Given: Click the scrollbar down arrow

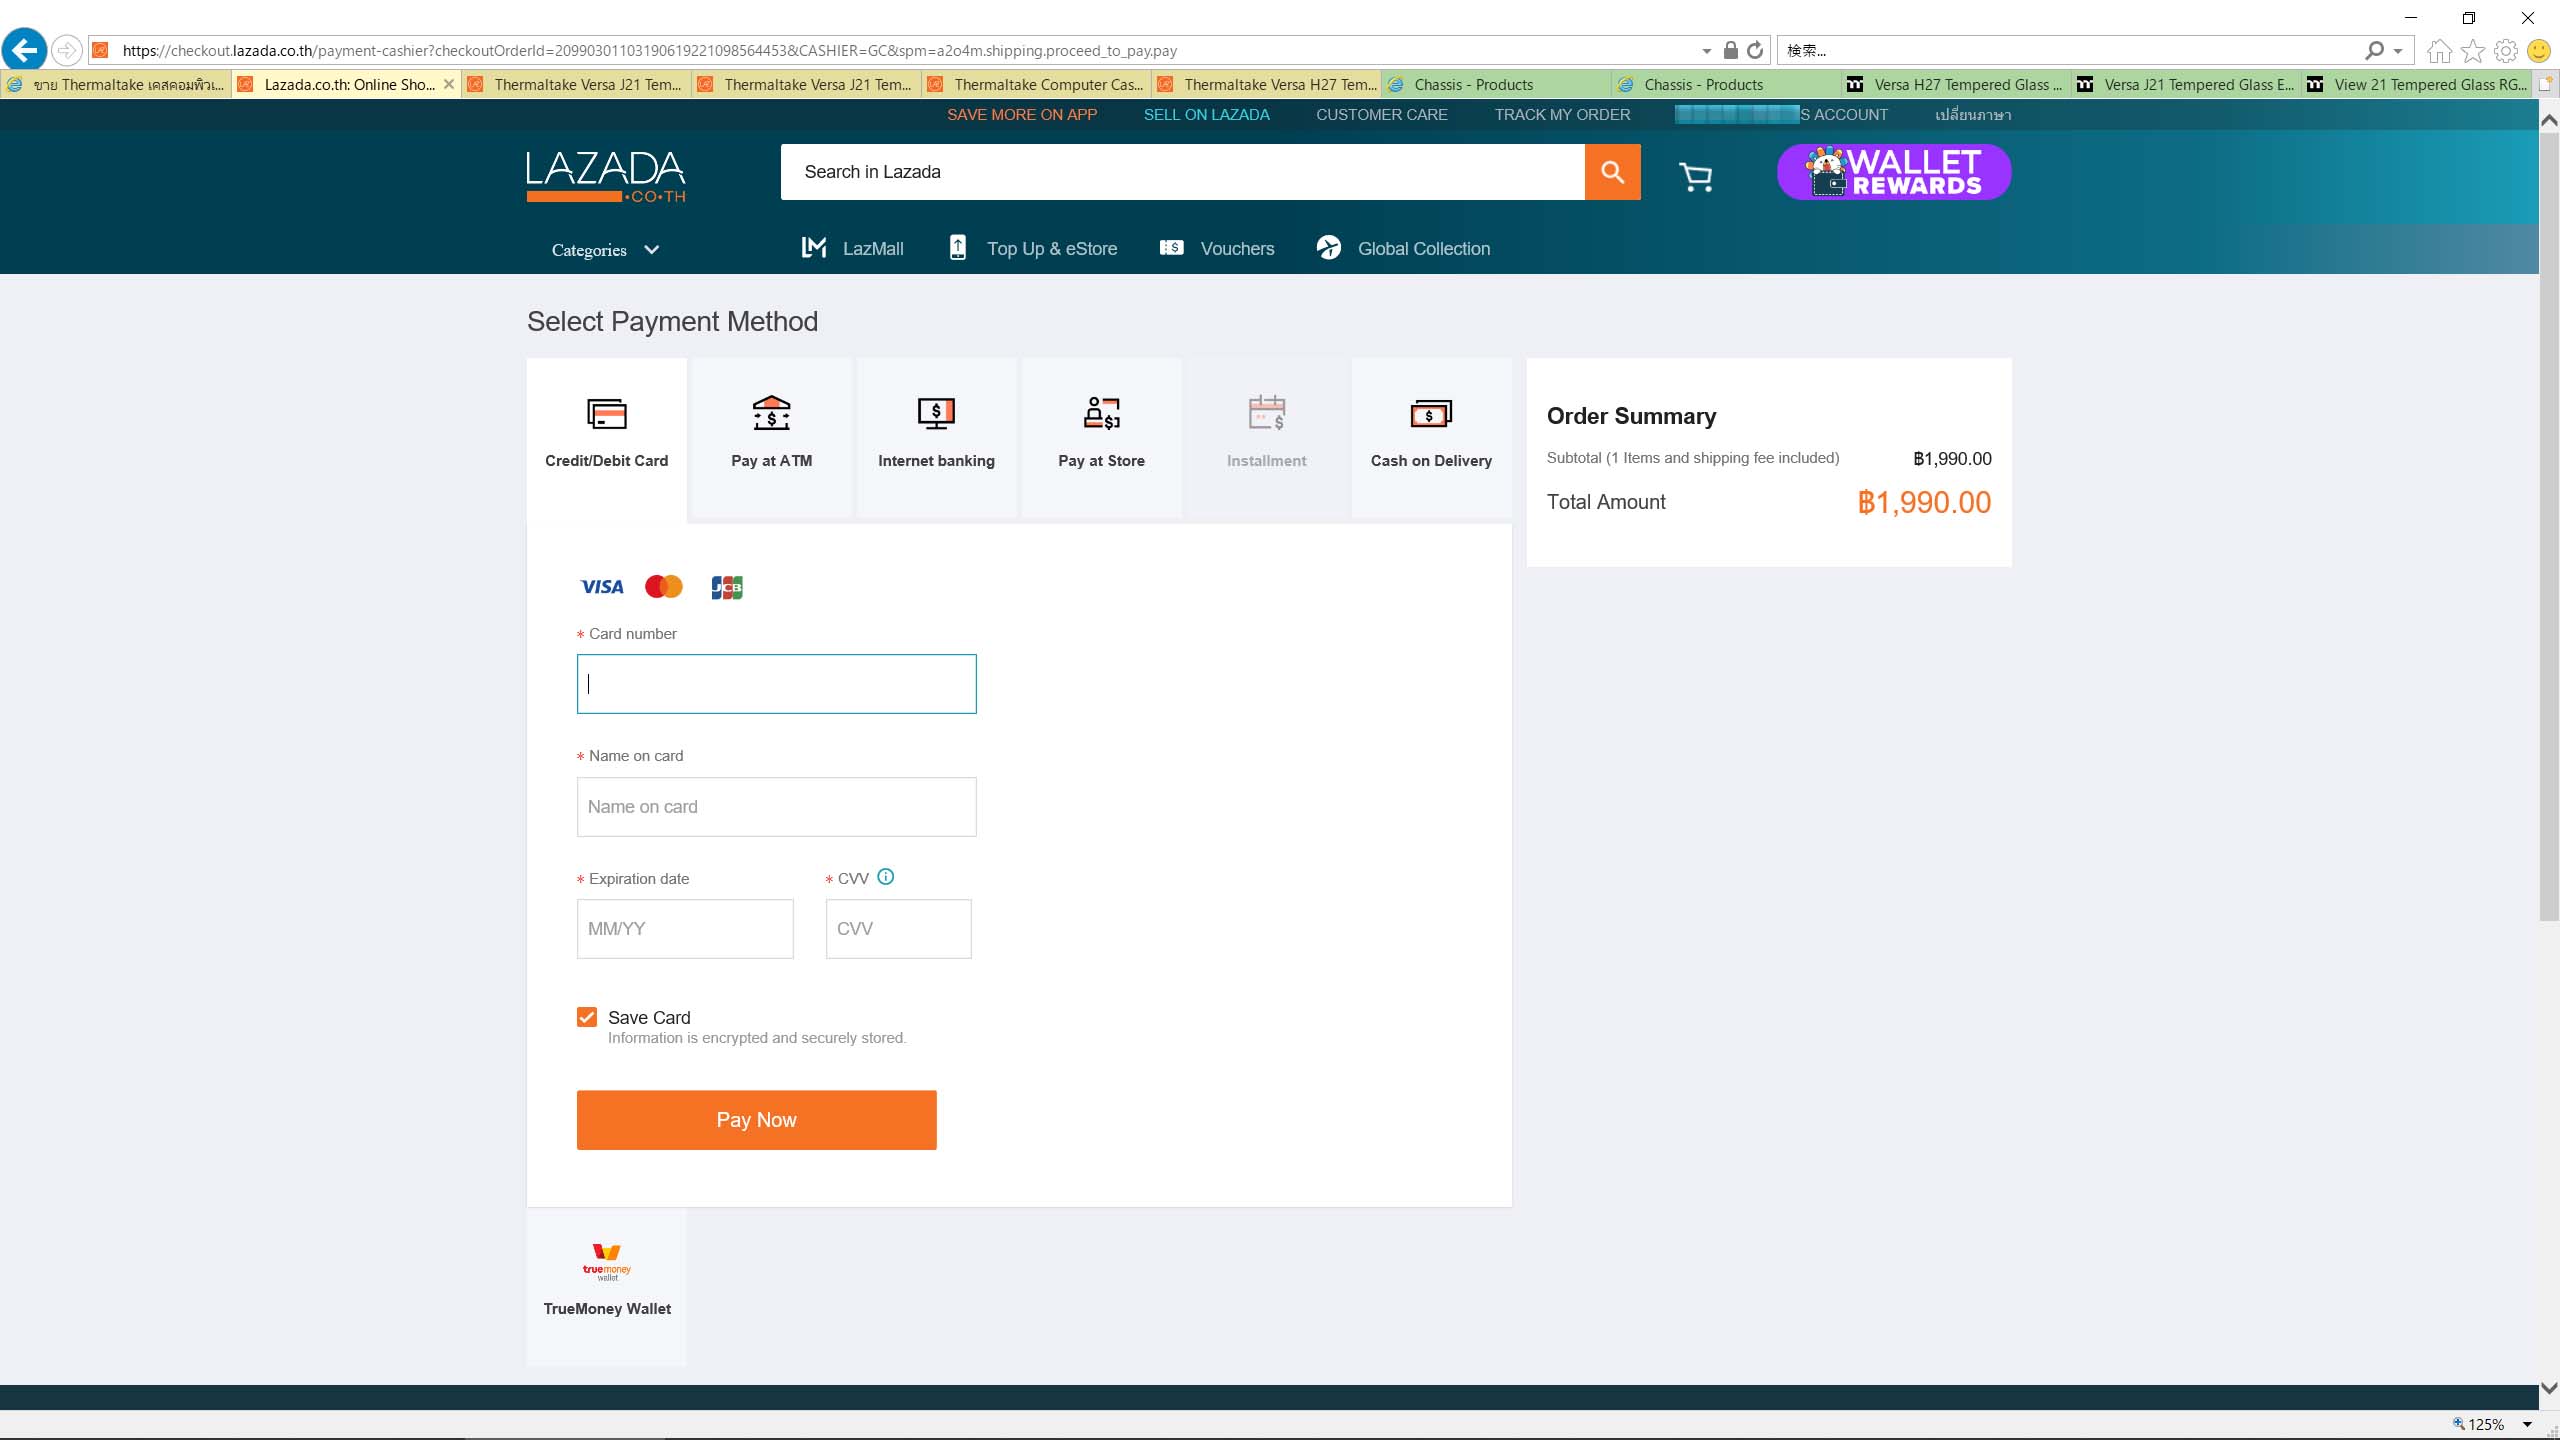Looking at the screenshot, I should 2549,1388.
